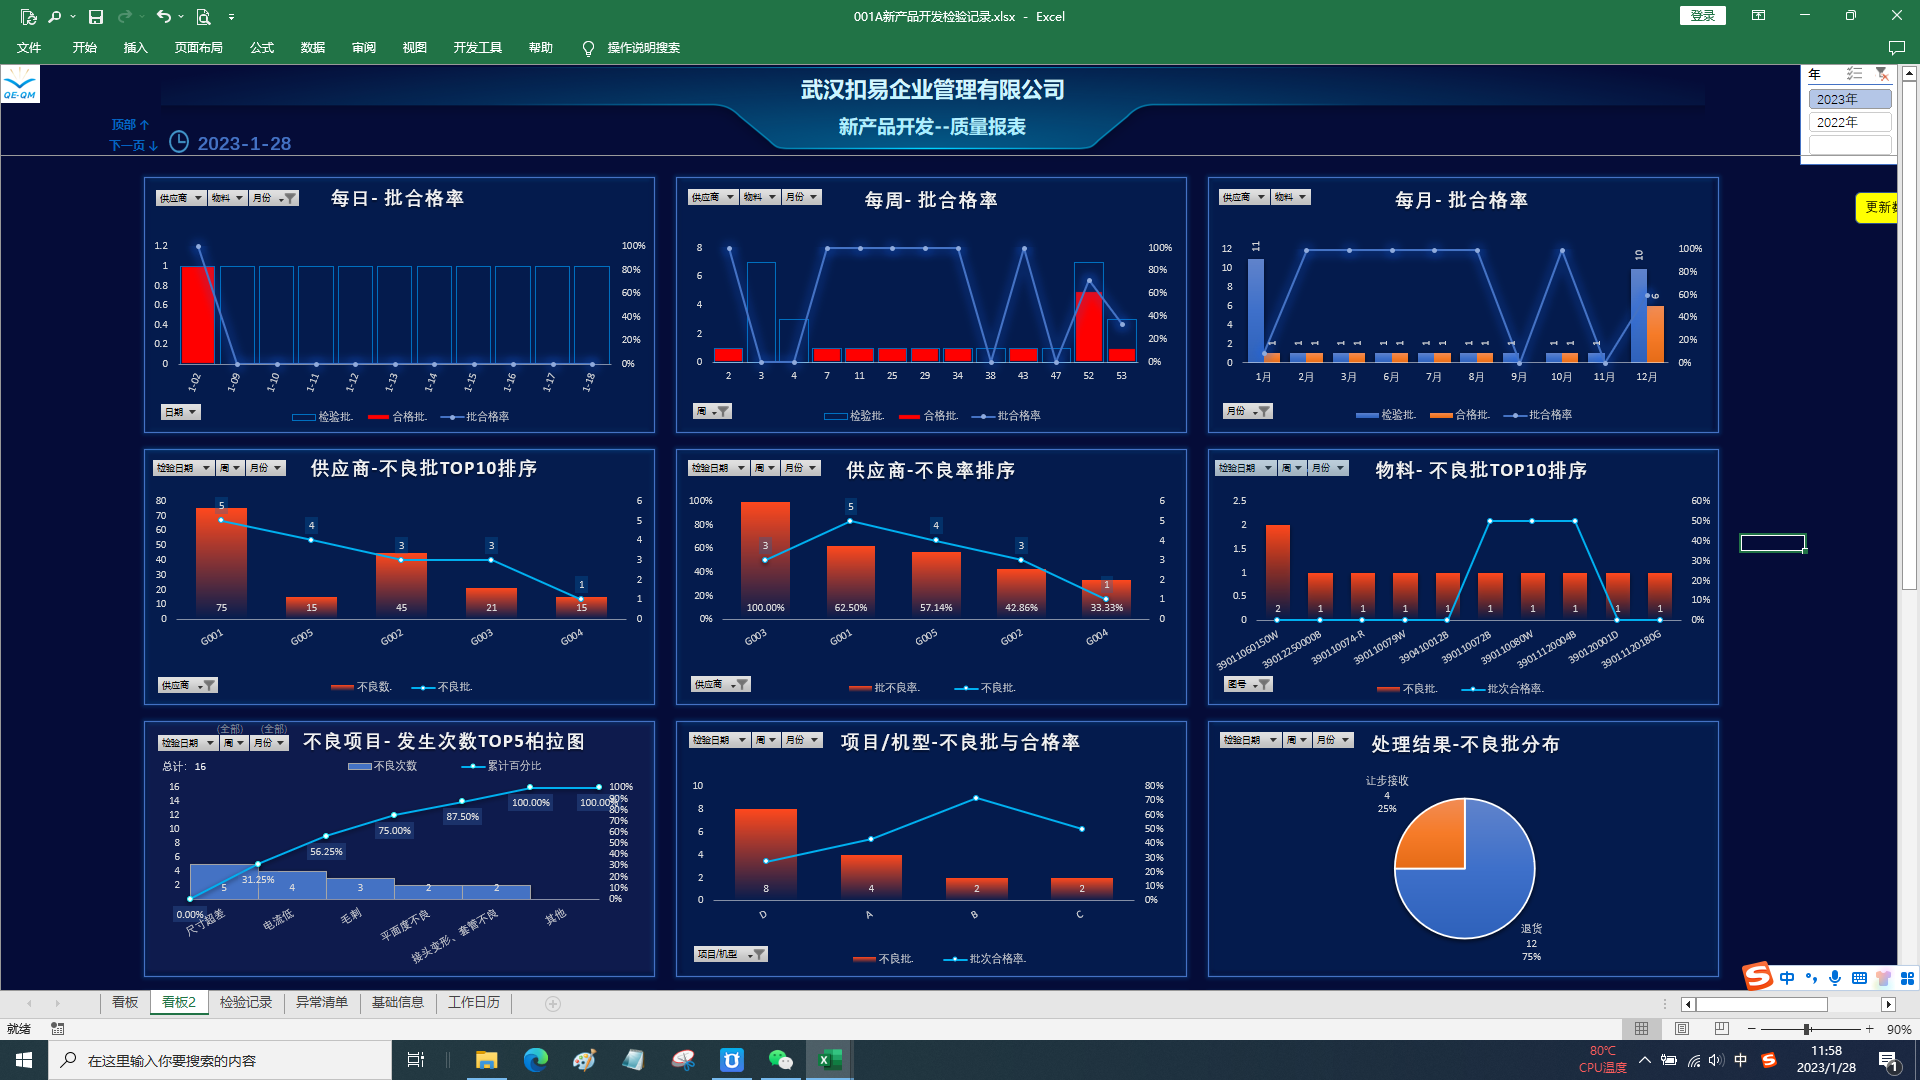Open the Windows Start menu
Viewport: 1920px width, 1080px height.
point(24,1060)
